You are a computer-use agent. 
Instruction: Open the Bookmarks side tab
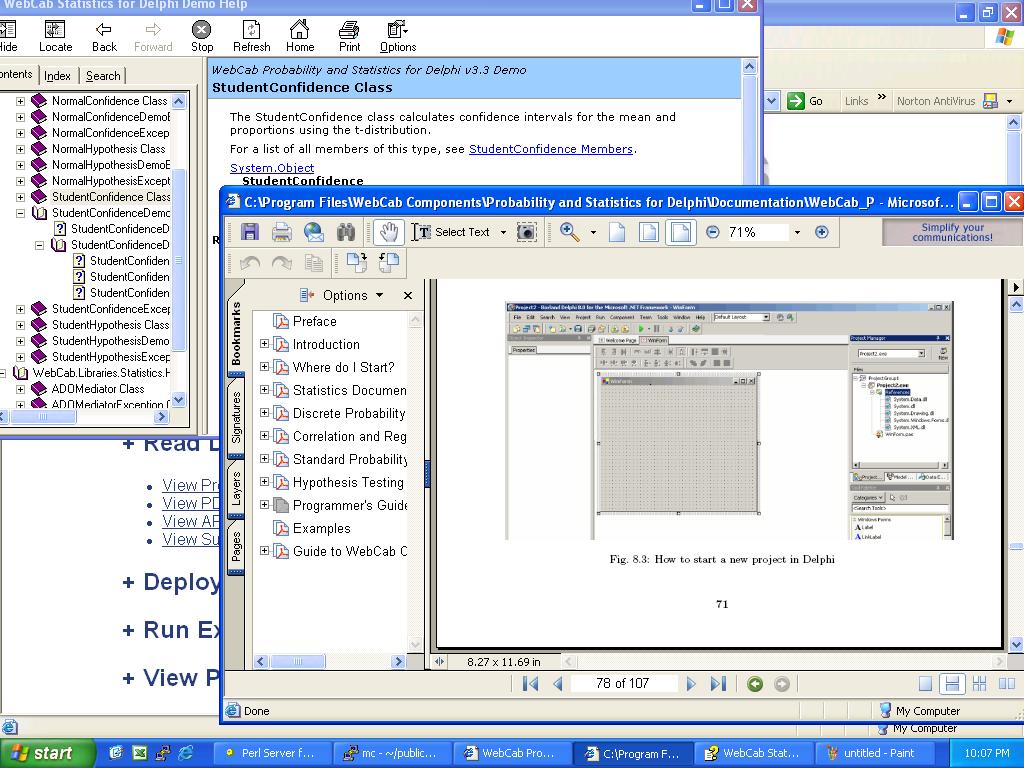(236, 332)
